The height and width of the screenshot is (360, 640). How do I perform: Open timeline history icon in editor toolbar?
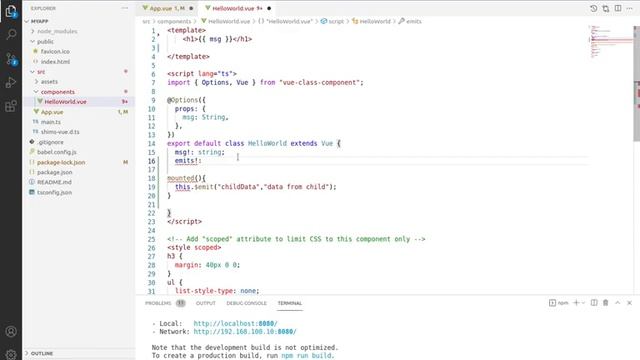tap(593, 8)
